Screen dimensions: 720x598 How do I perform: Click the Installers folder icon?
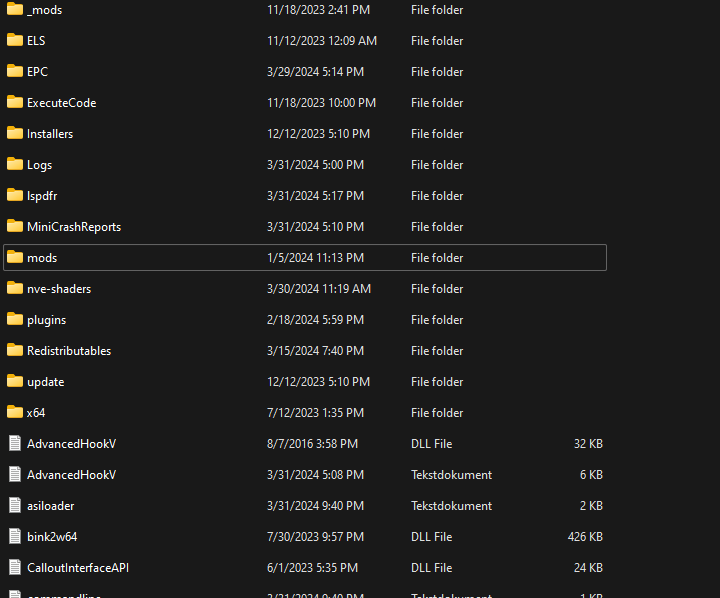14,134
